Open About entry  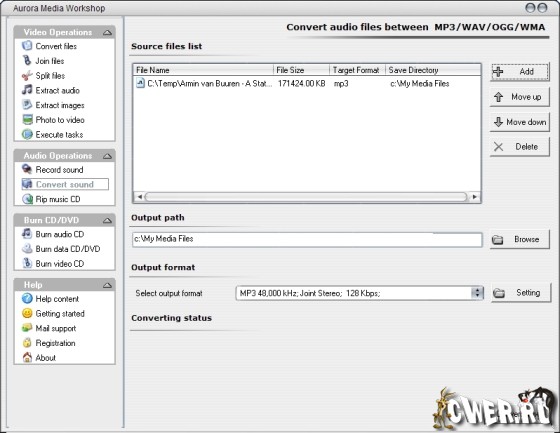click(46, 358)
